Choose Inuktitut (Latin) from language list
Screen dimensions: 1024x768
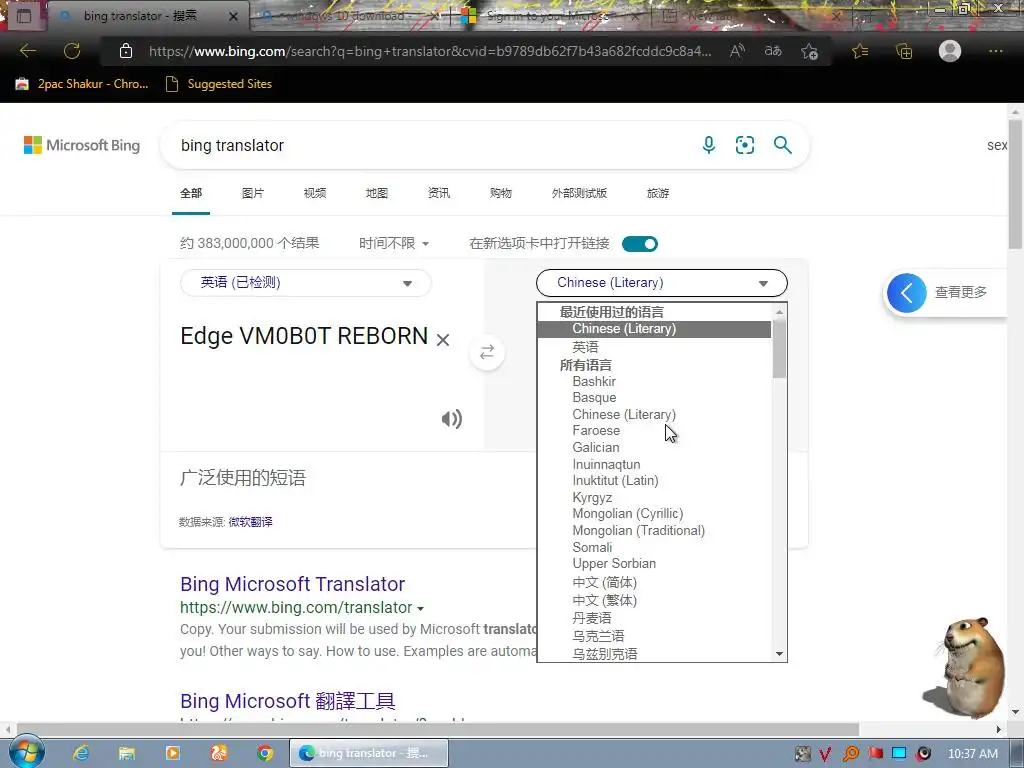[x=615, y=481]
